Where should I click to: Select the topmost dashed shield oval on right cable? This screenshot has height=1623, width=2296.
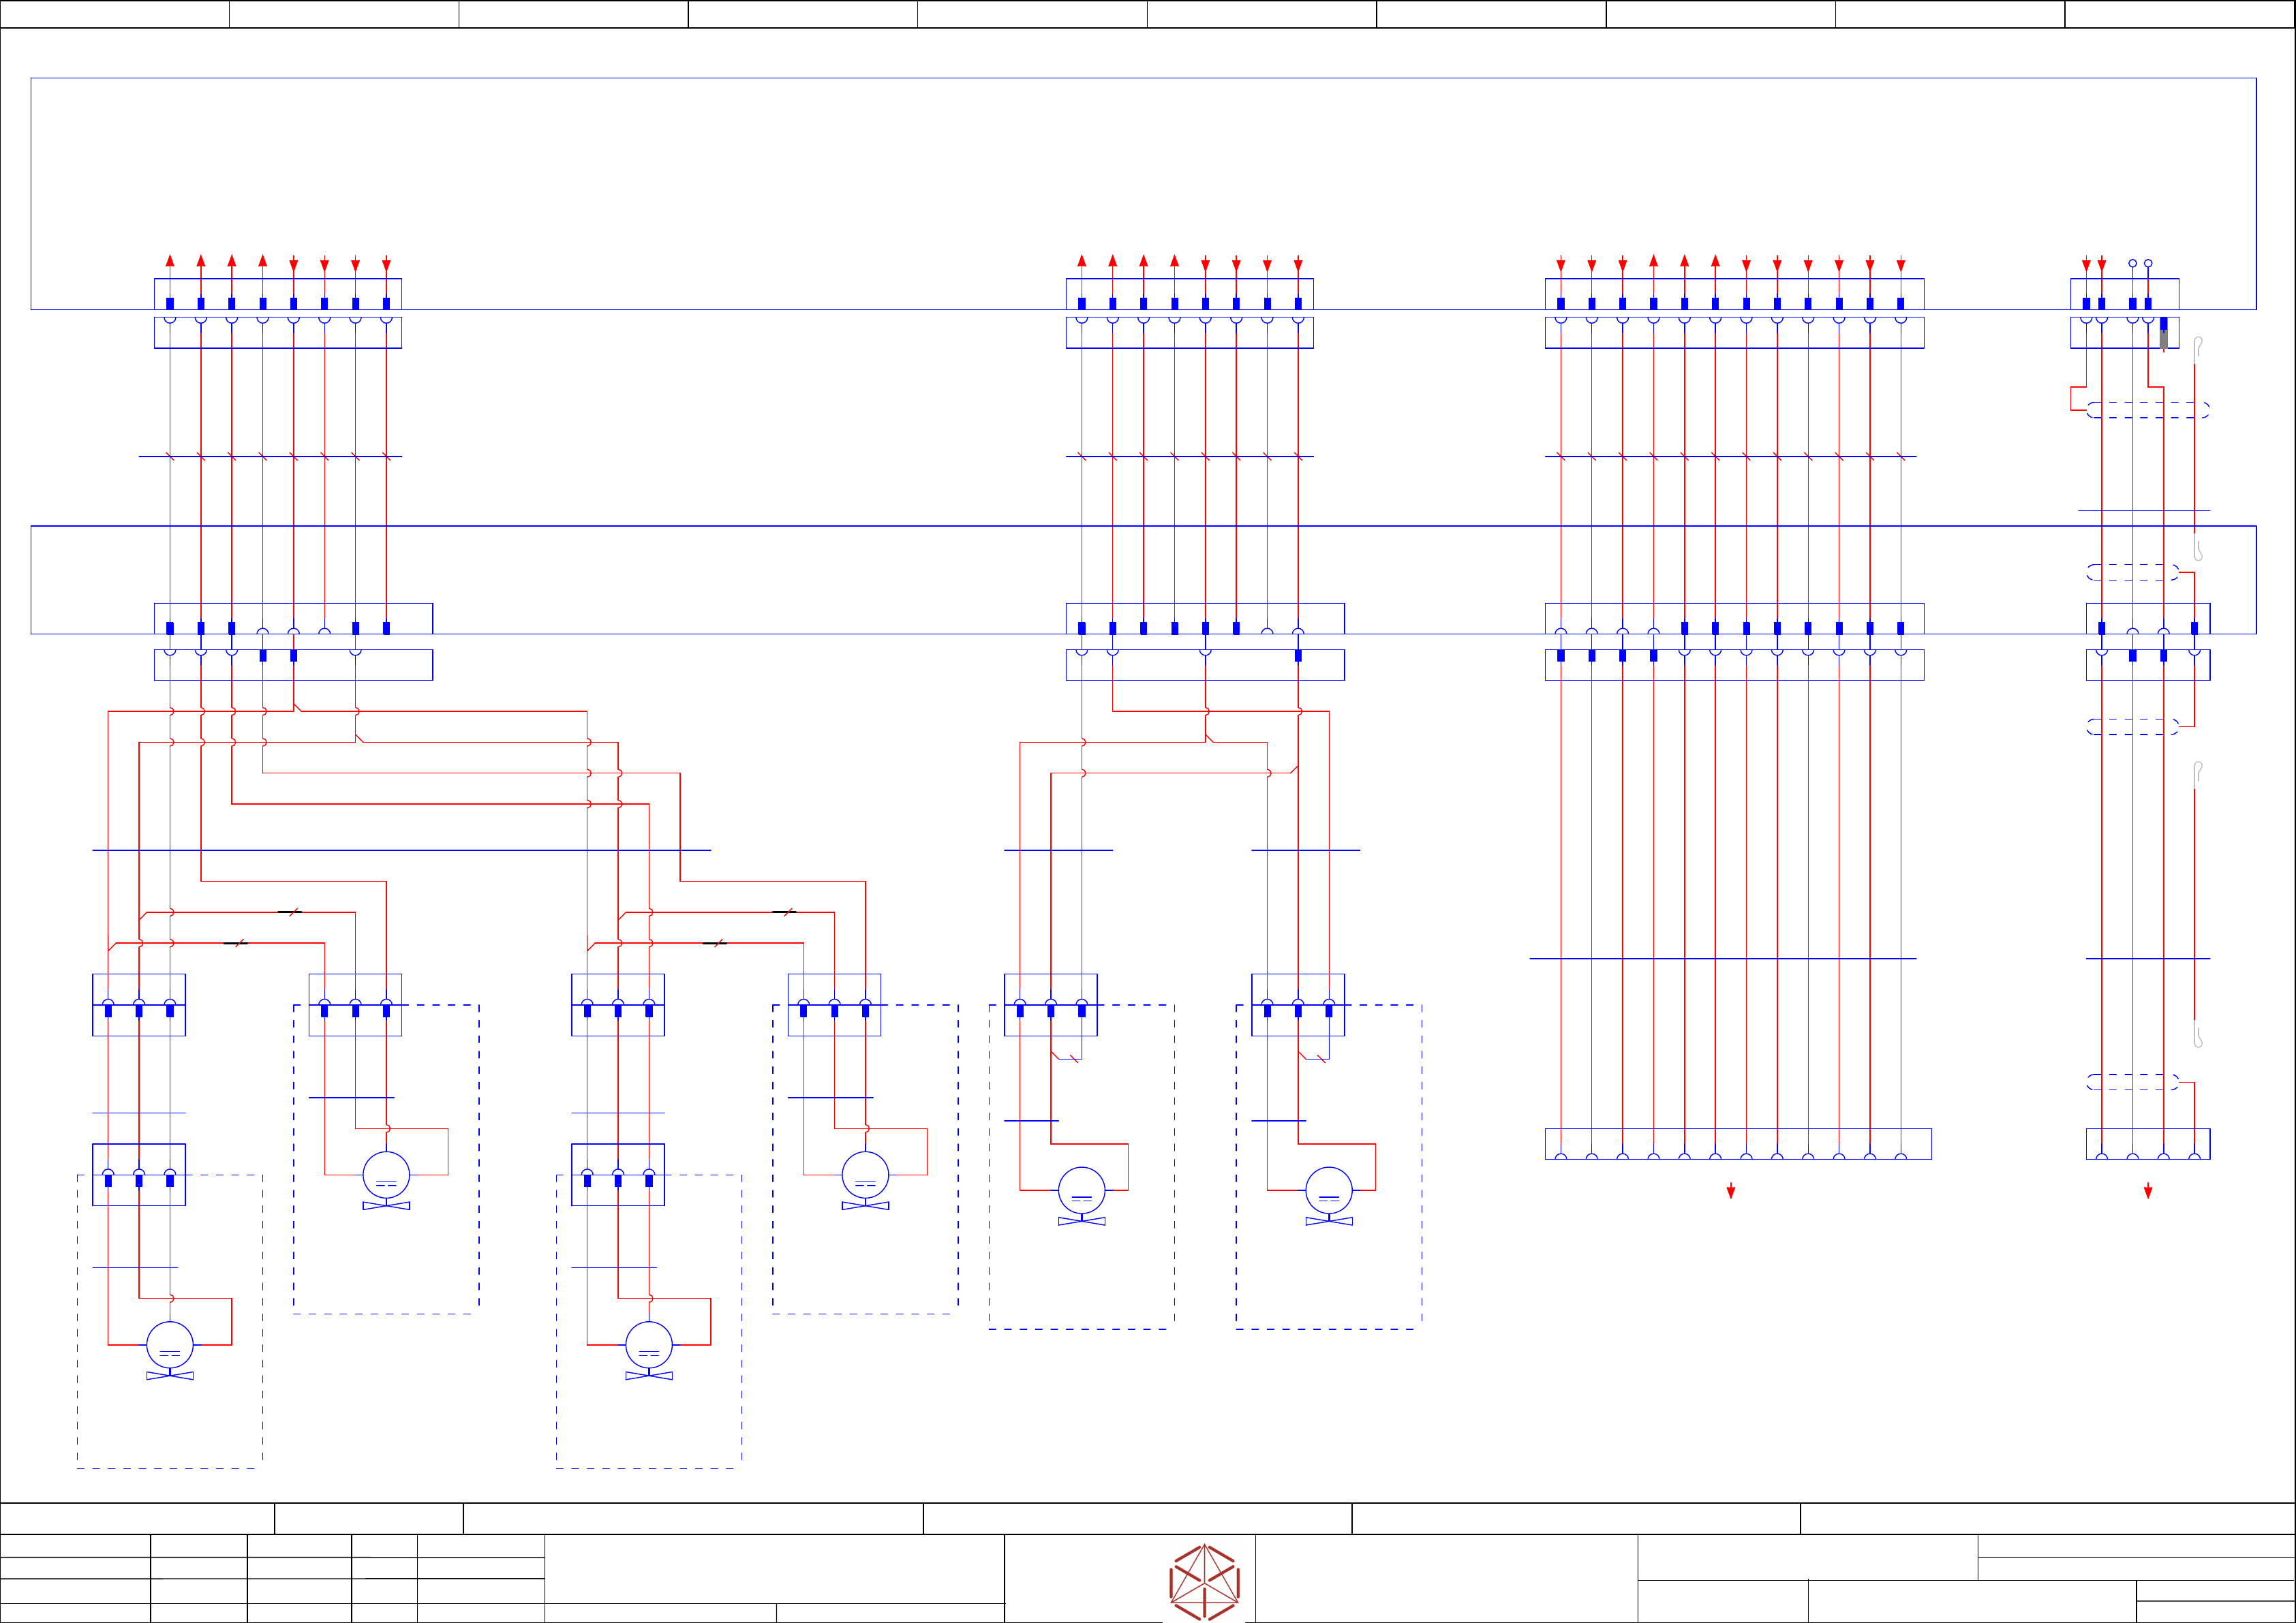pyautogui.click(x=2147, y=410)
